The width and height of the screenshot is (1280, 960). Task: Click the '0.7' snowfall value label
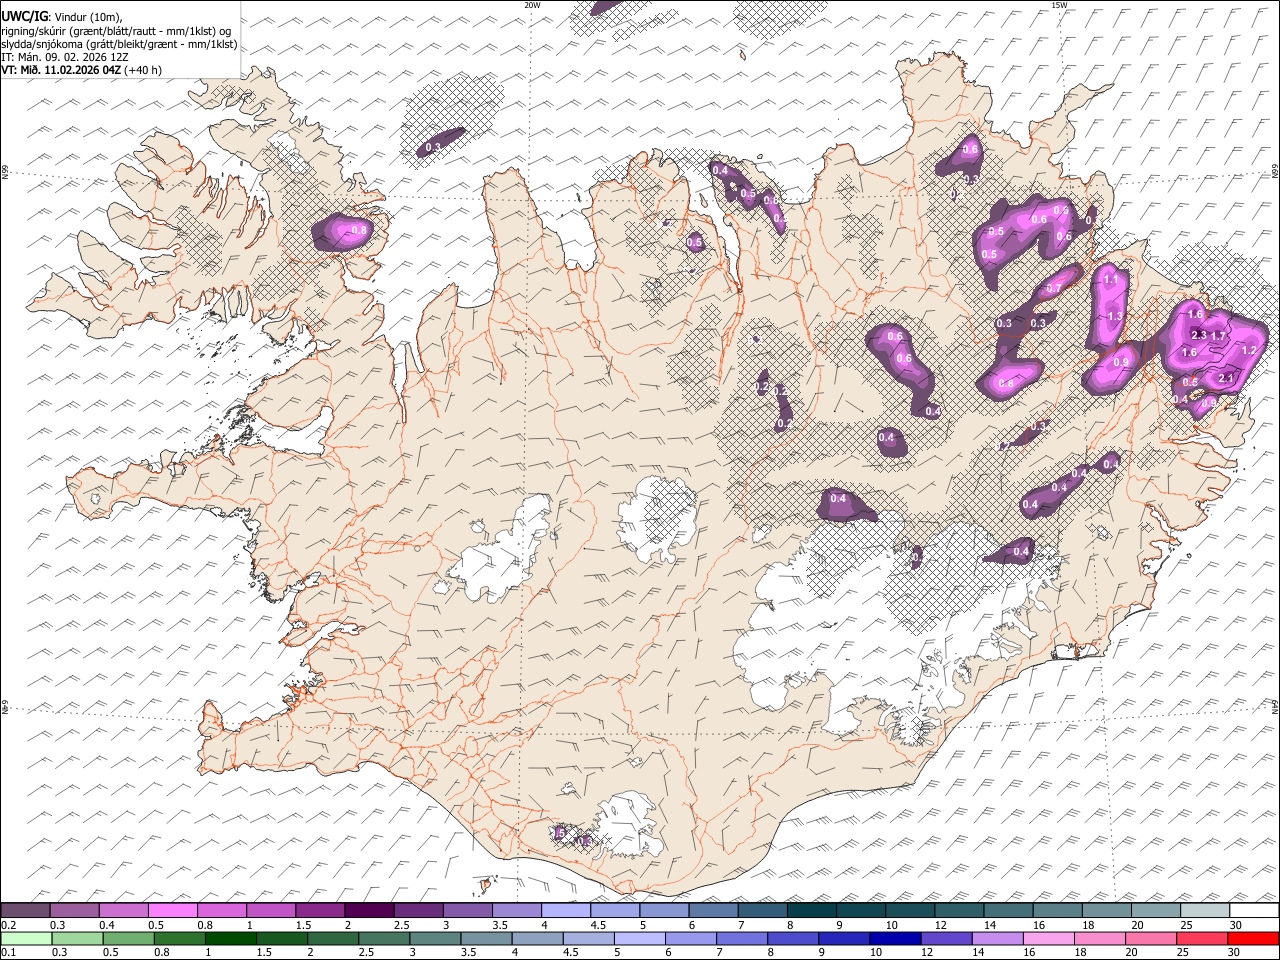(x=1053, y=289)
